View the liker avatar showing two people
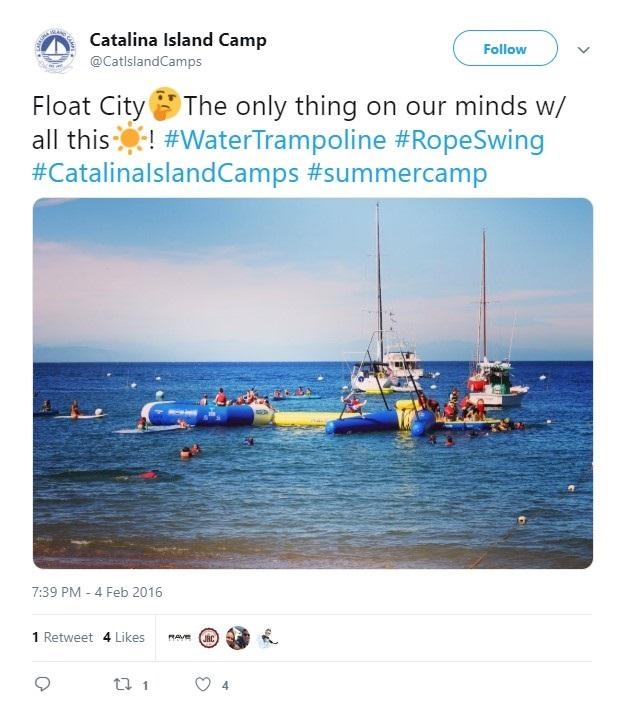Screen dimensions: 625x704 (x=238, y=638)
